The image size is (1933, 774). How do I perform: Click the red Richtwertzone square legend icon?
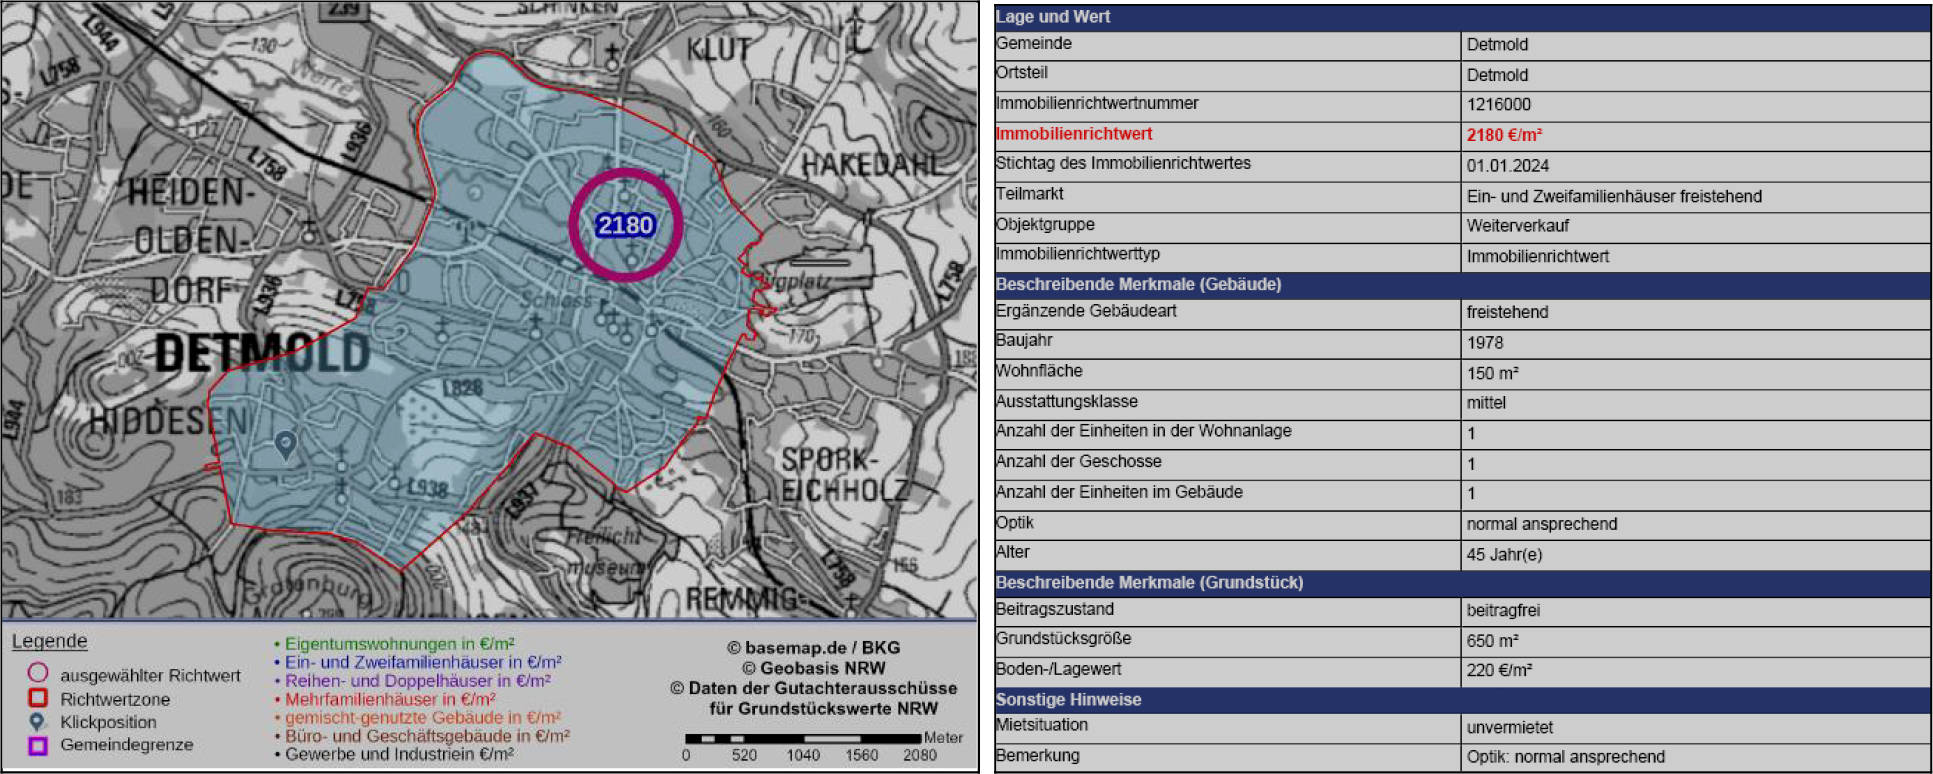pos(38,698)
